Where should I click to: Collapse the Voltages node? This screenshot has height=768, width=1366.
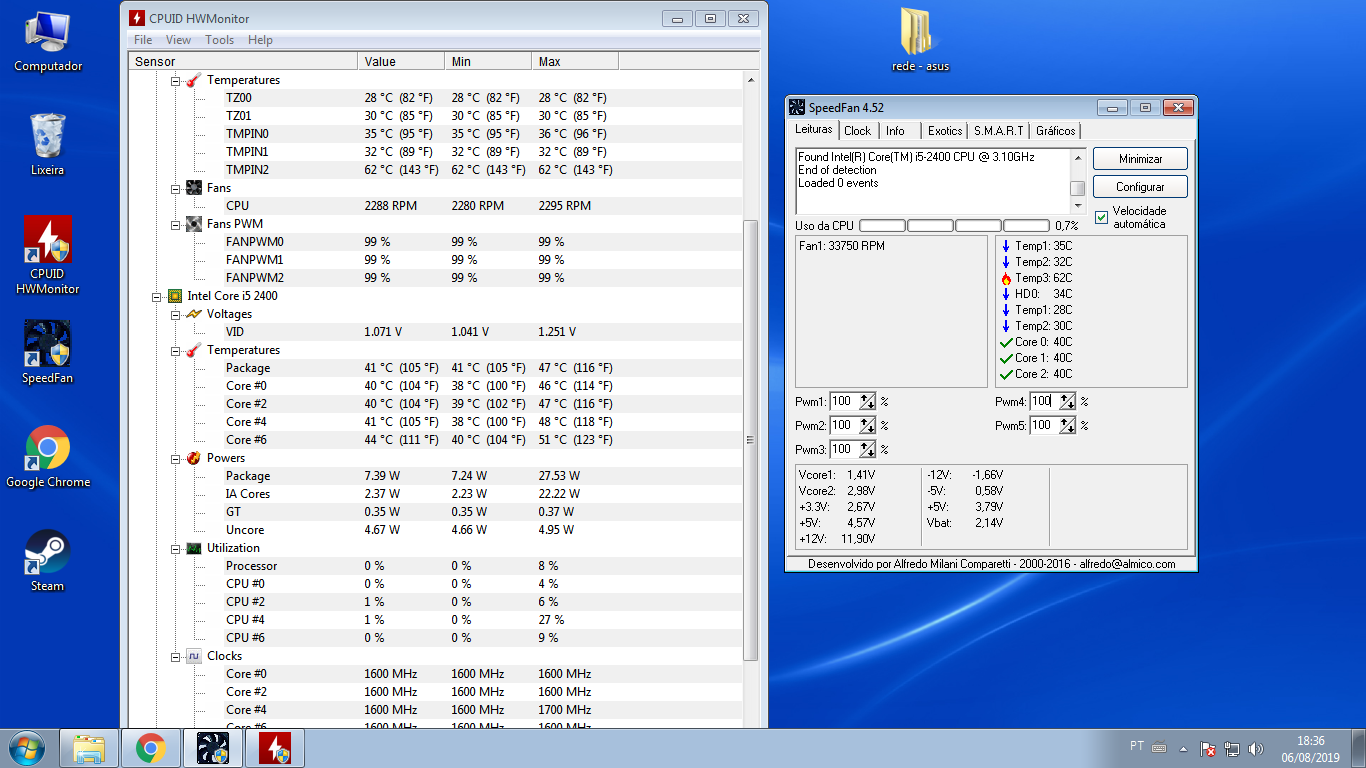176,314
